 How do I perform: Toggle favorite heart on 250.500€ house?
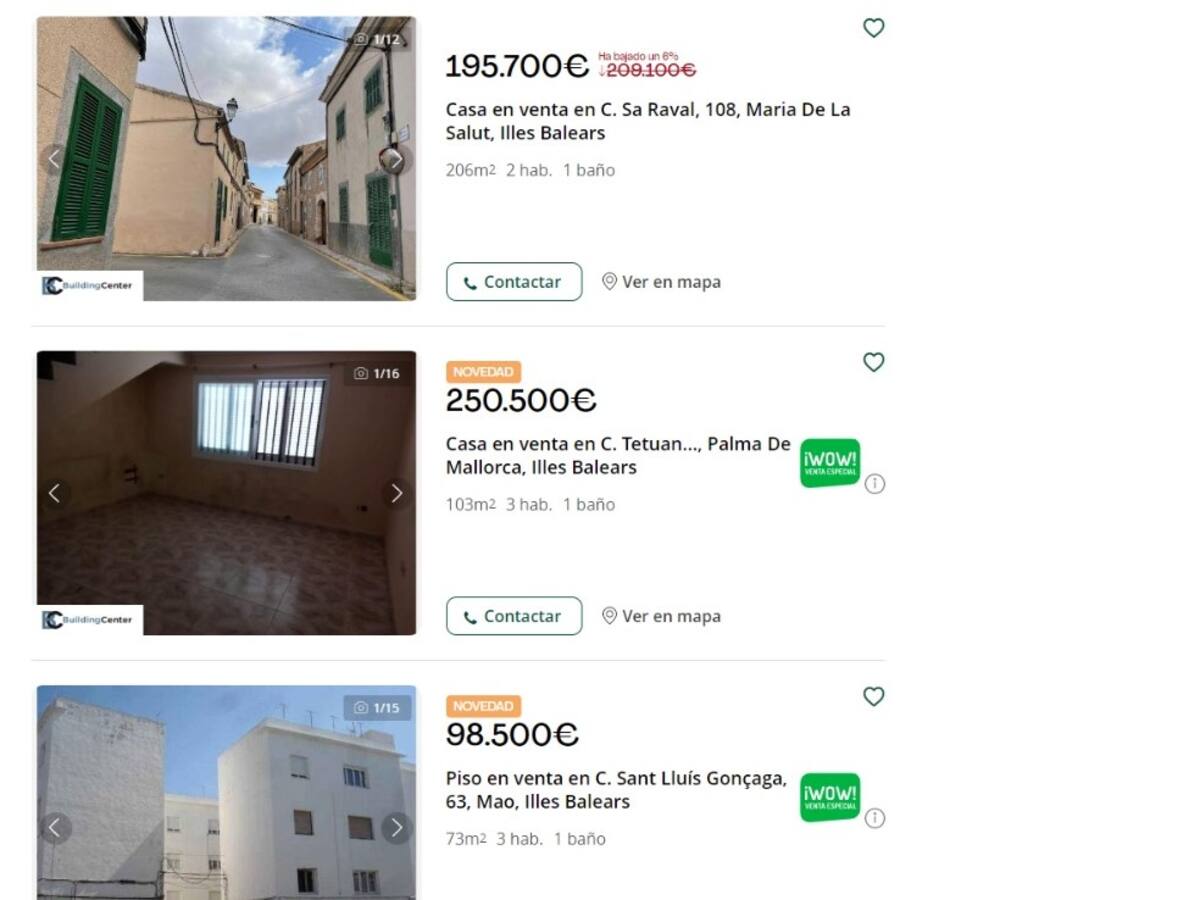(x=873, y=362)
